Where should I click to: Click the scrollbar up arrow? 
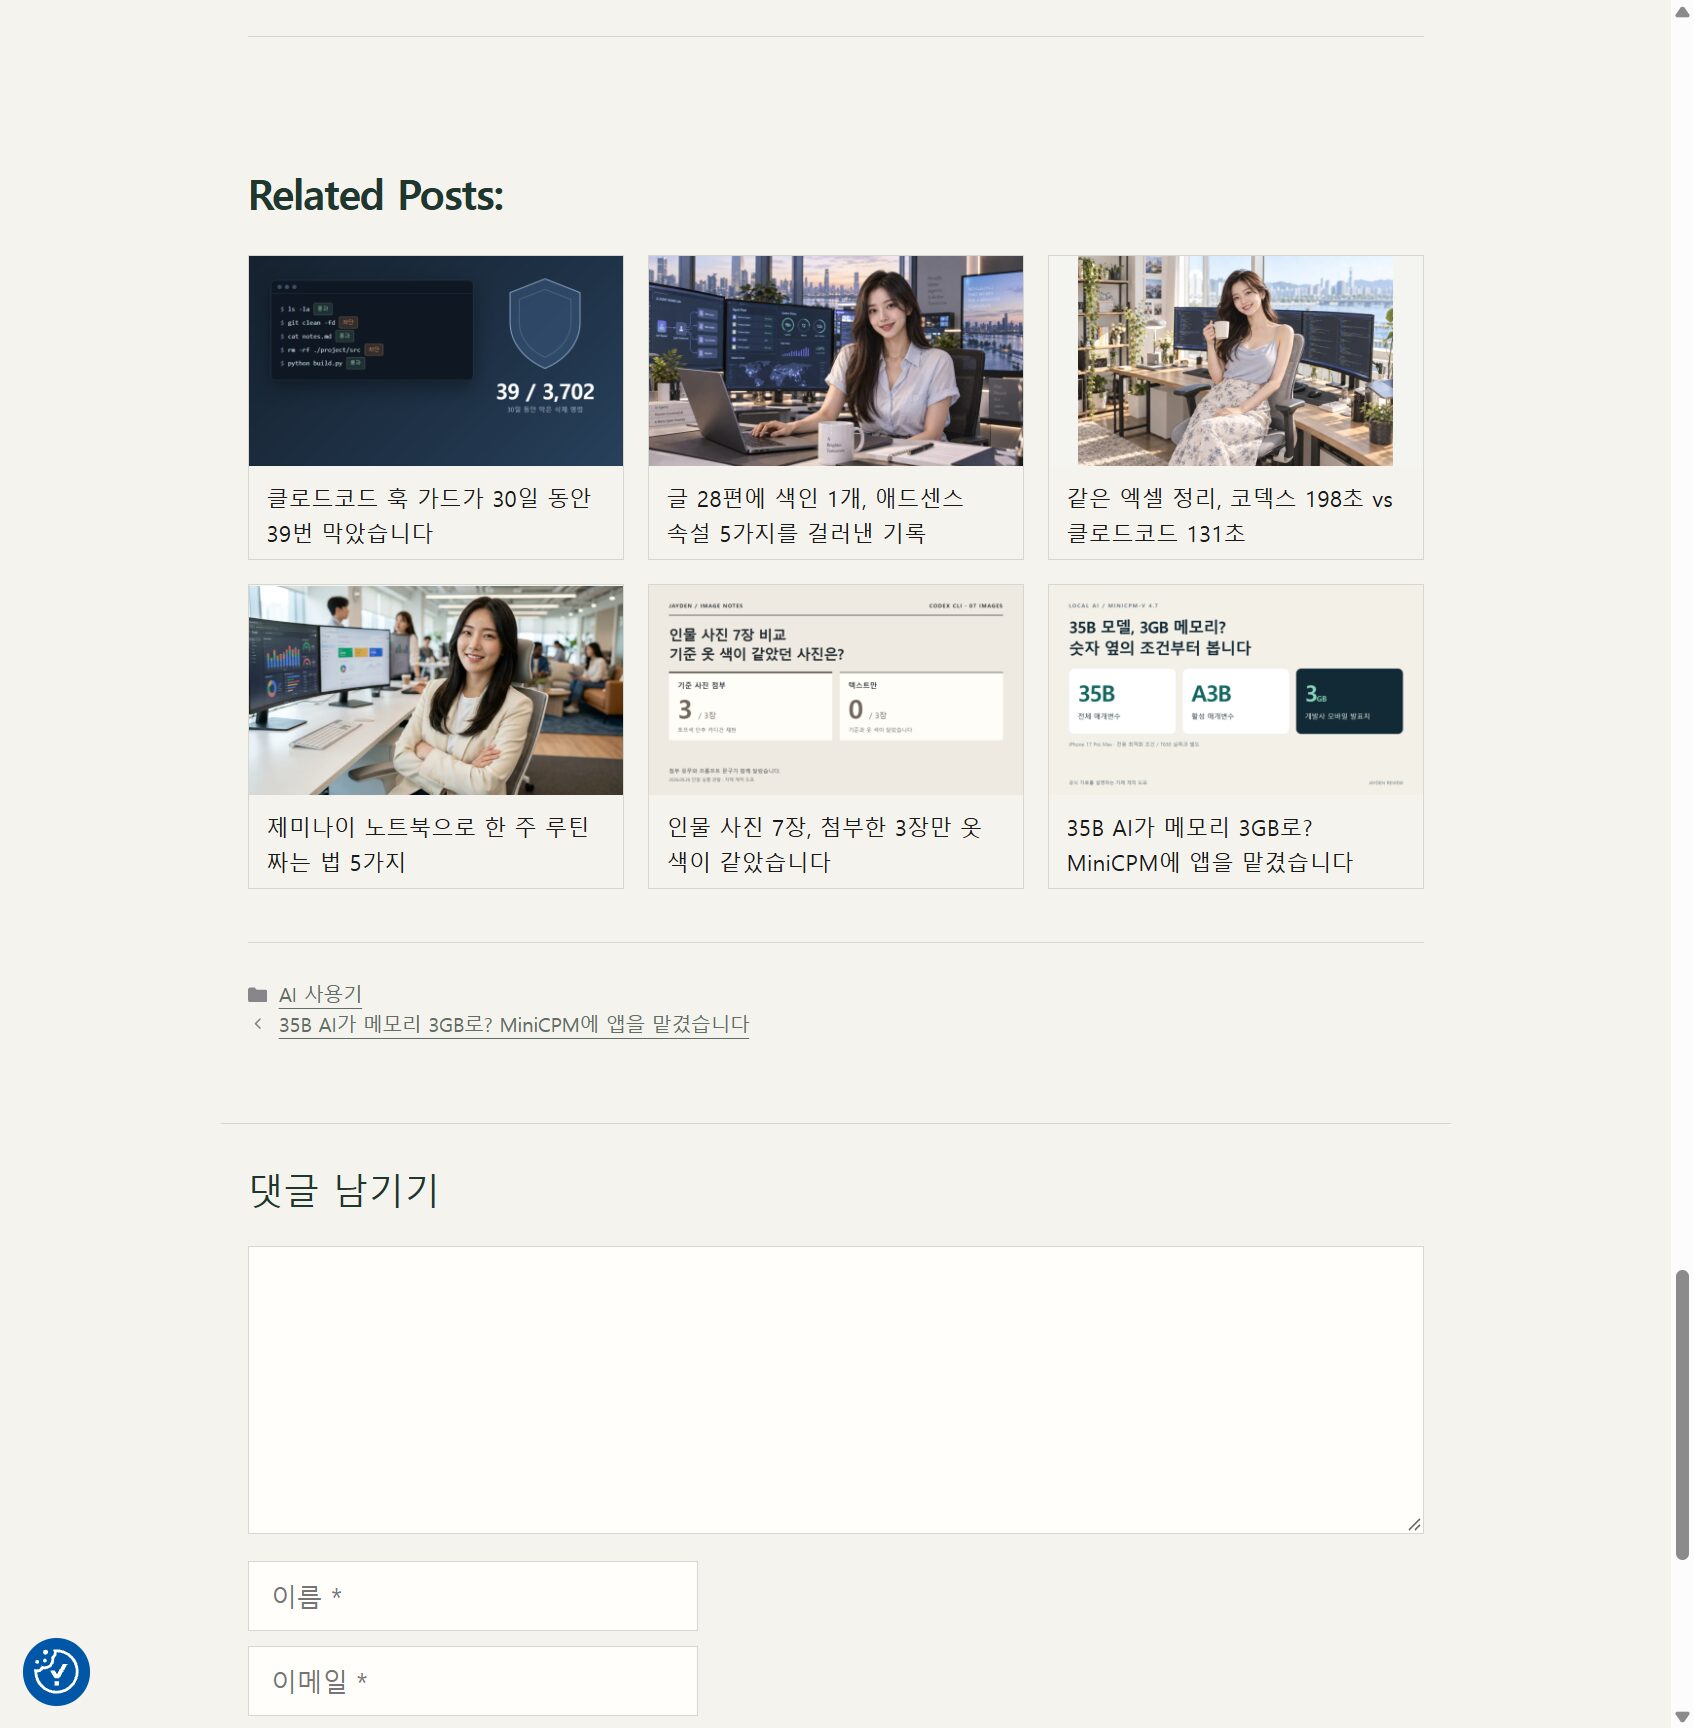point(1682,11)
